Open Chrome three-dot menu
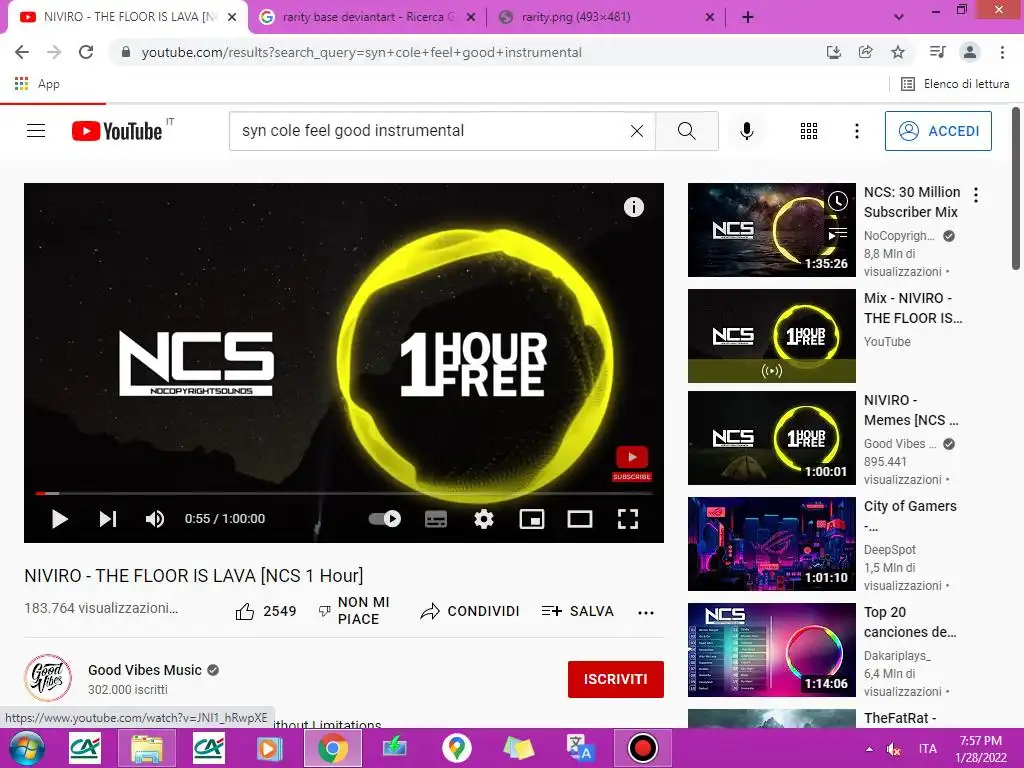This screenshot has height=768, width=1024. [1002, 52]
